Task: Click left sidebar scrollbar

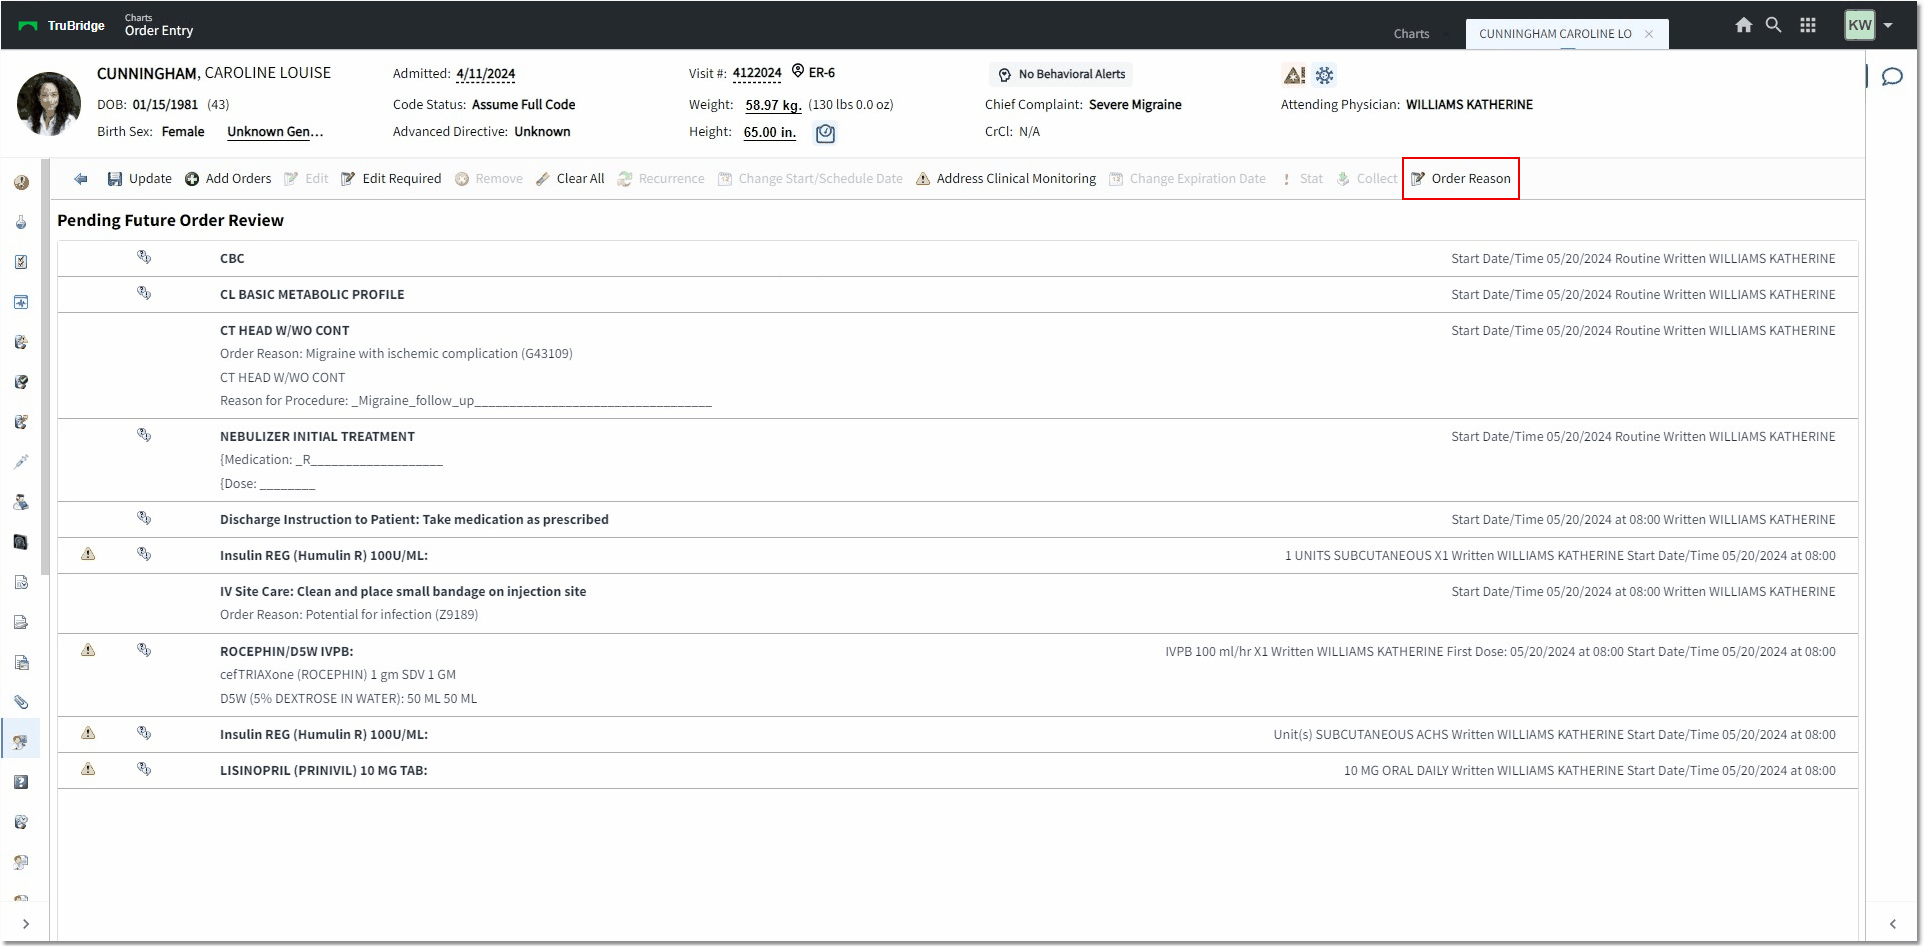Action: point(44,367)
